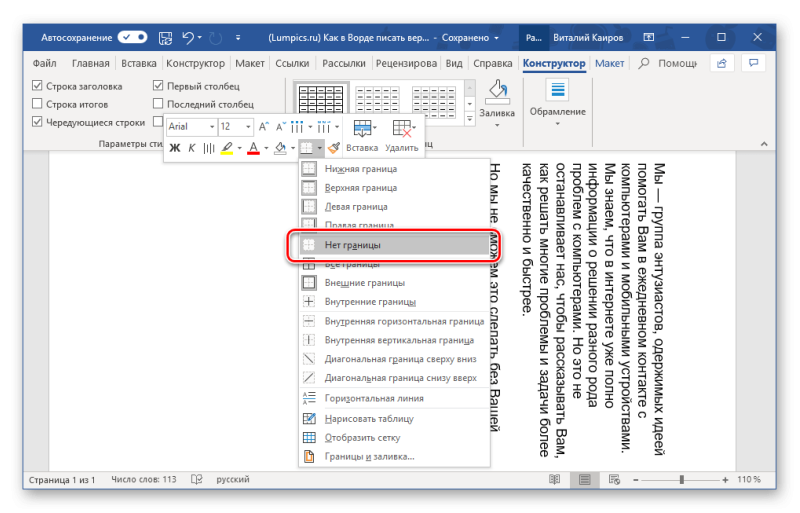Click the spelling check book icon
This screenshot has width=800, height=513.
click(x=196, y=479)
